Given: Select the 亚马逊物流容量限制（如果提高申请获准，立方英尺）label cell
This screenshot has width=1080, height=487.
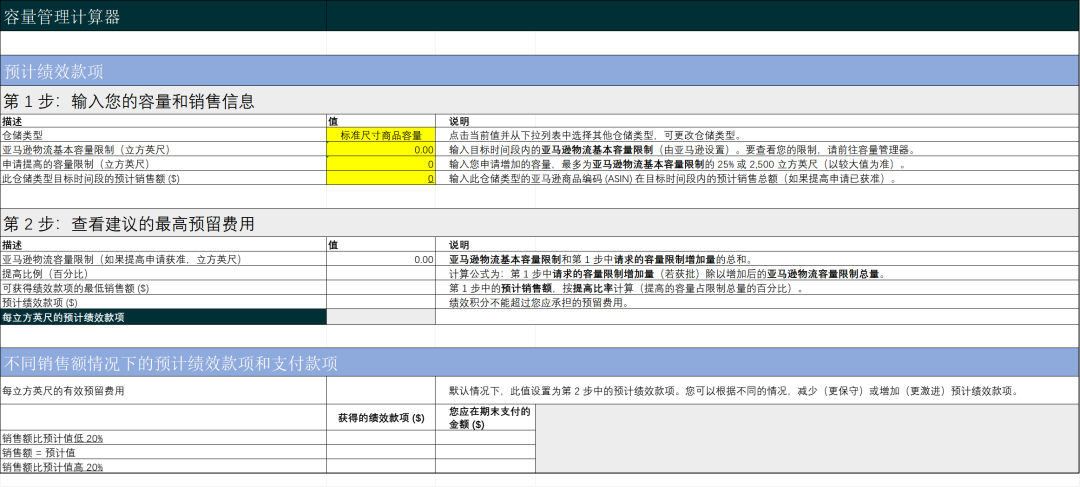Looking at the screenshot, I should (x=163, y=259).
